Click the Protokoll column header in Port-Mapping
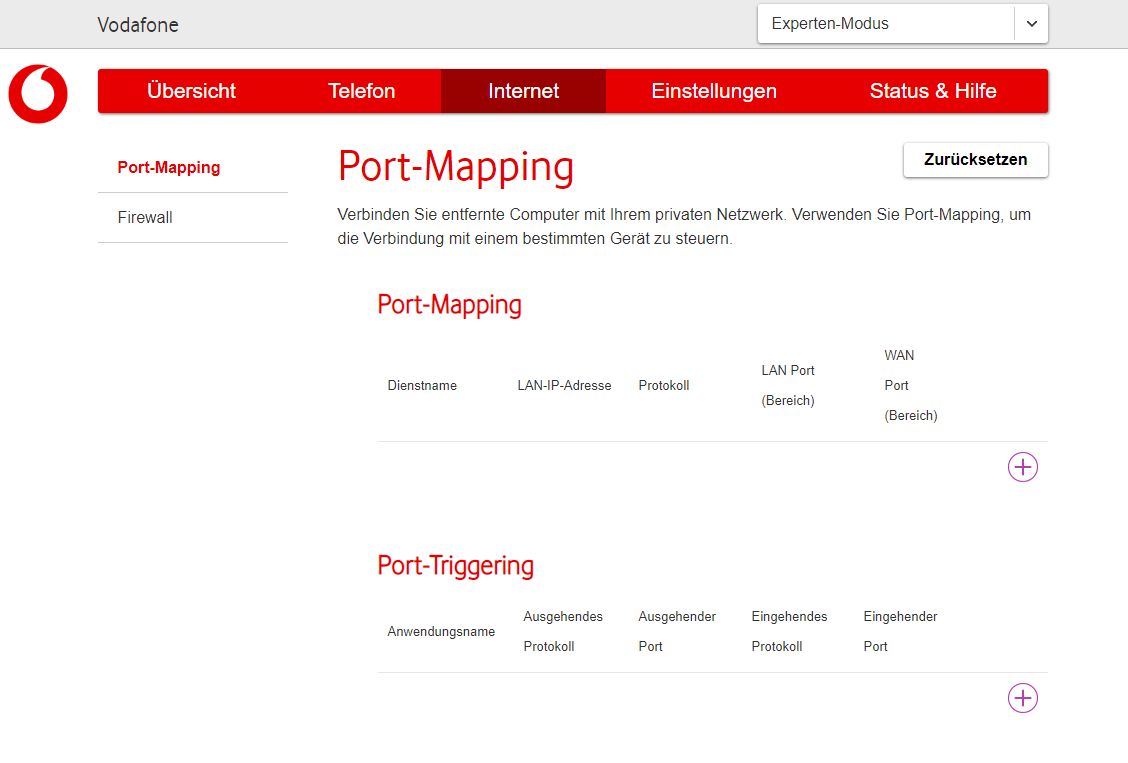 point(664,385)
